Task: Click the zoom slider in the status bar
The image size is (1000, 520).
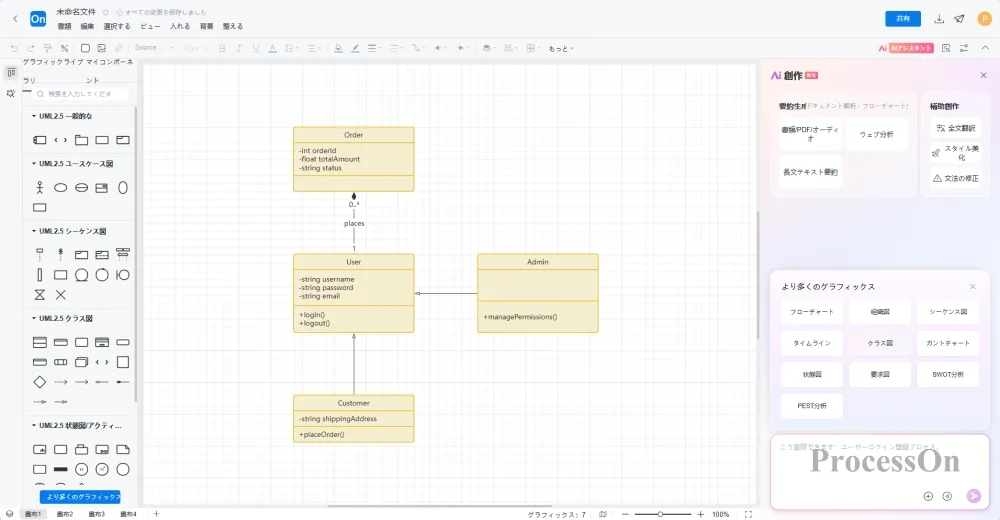Action: pyautogui.click(x=661, y=514)
